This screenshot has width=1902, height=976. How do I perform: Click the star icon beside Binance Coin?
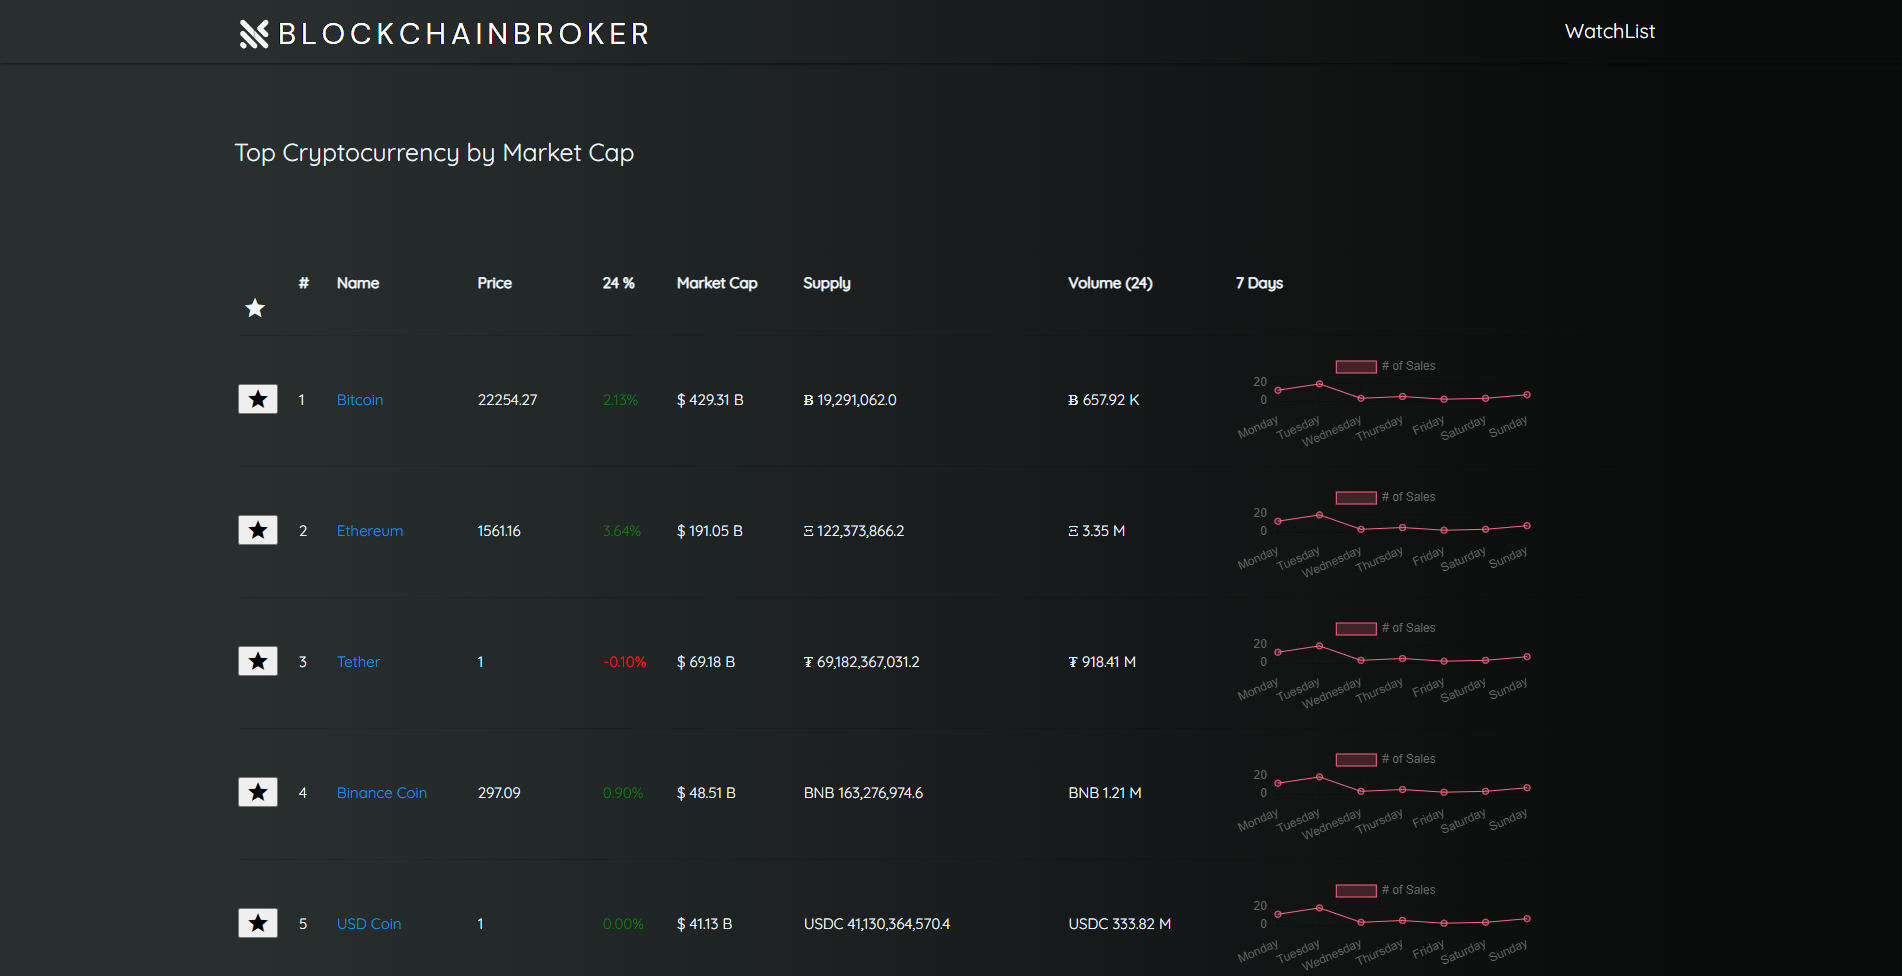point(257,791)
